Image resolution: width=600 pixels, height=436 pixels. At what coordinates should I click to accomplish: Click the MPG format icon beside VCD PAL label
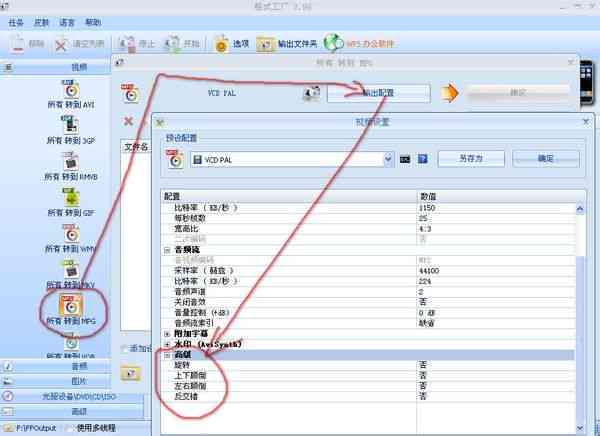(130, 94)
